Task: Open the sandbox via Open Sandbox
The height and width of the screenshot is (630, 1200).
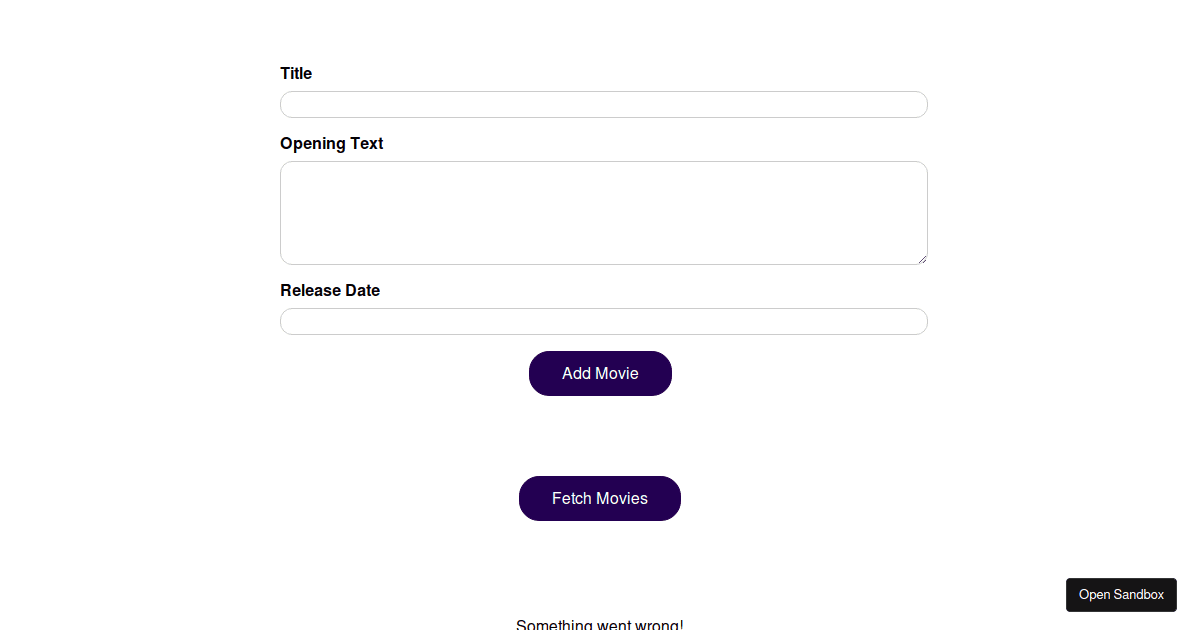Action: [x=1121, y=595]
